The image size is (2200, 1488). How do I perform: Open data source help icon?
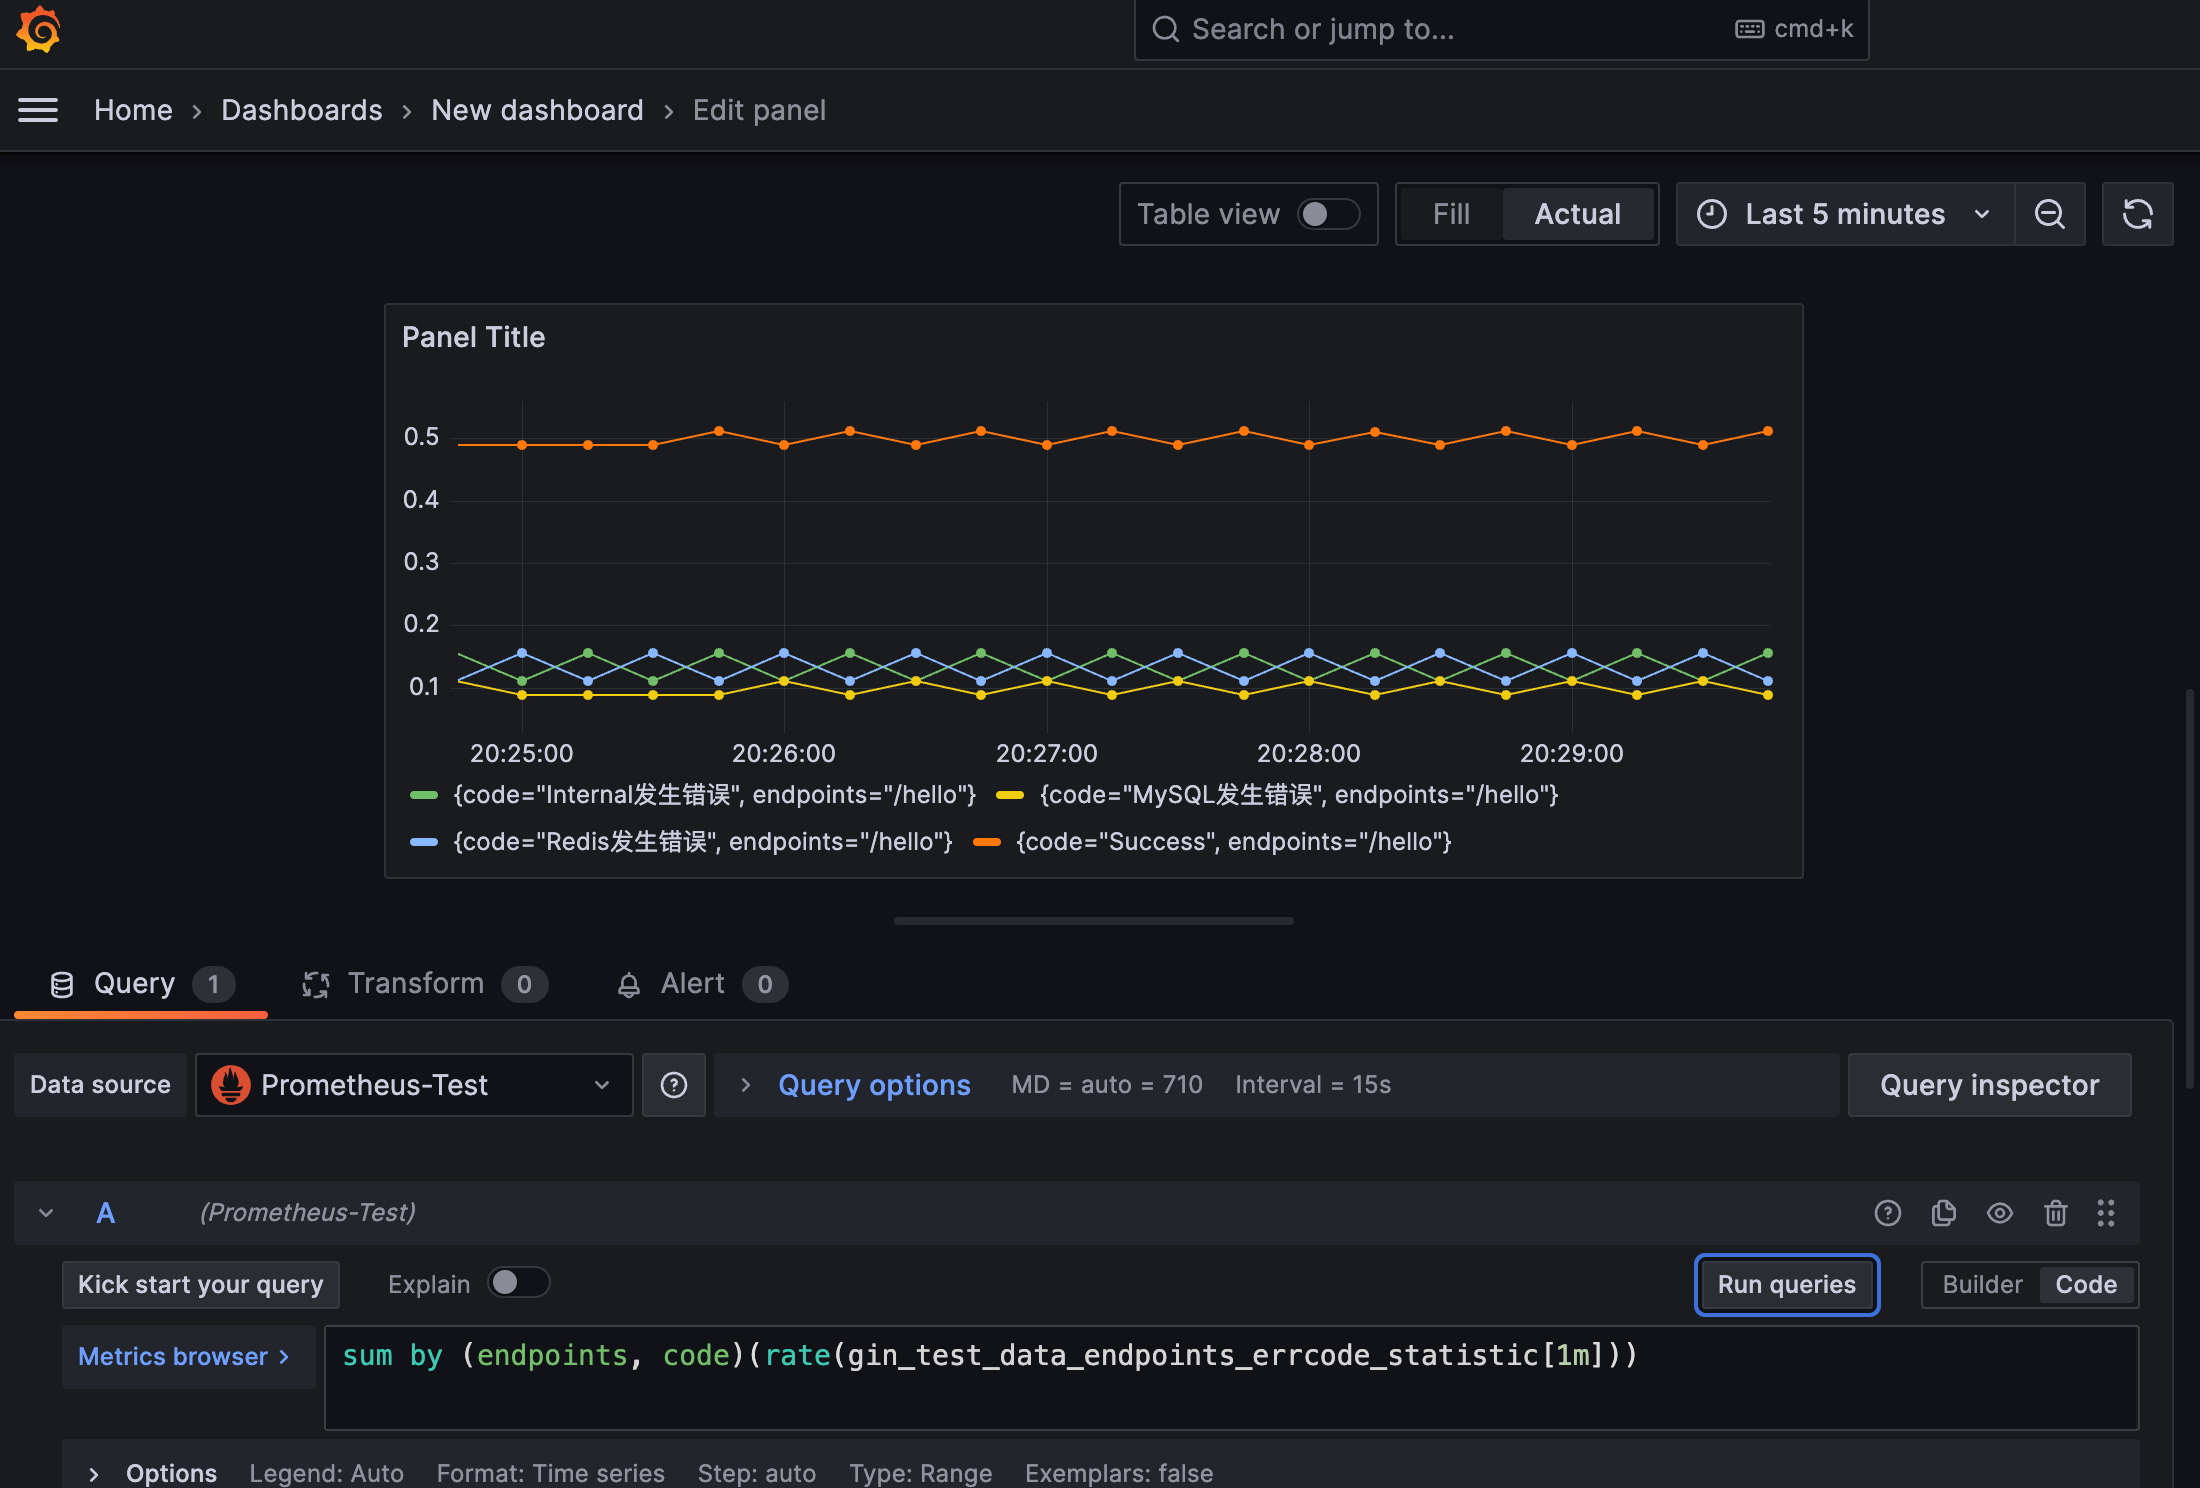674,1085
